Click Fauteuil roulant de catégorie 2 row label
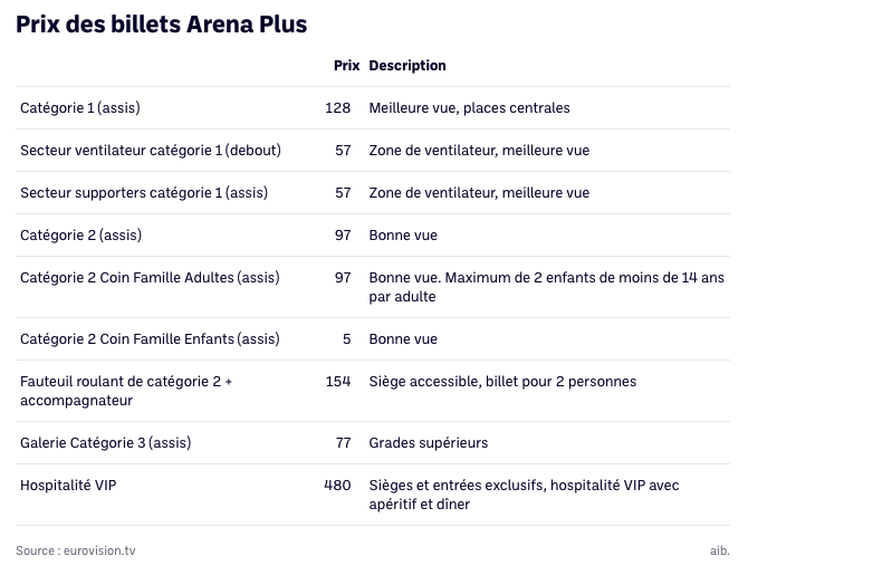 pyautogui.click(x=126, y=391)
